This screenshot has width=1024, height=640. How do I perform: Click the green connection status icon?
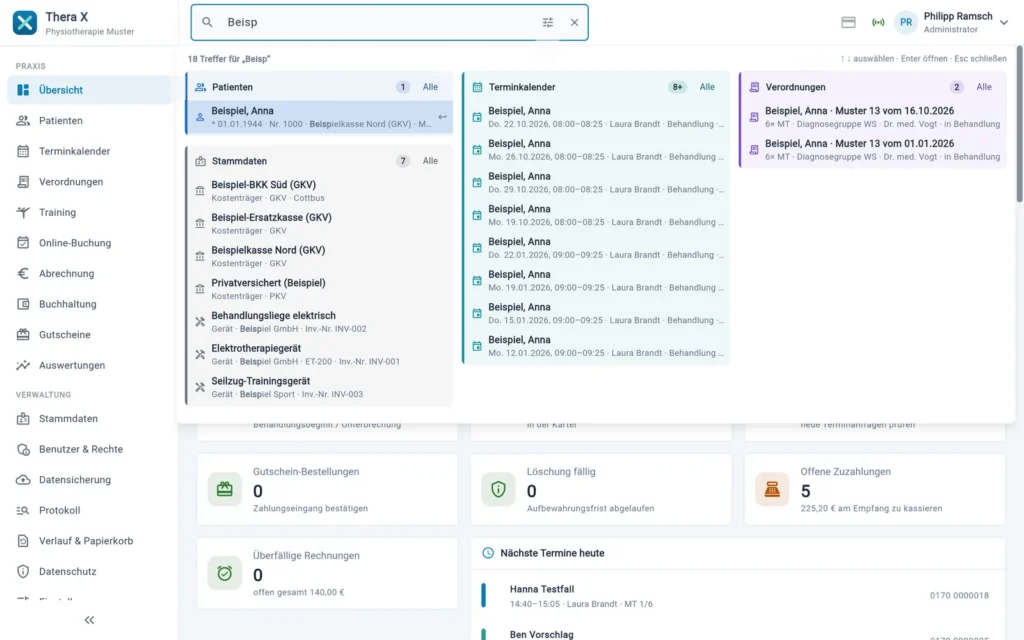[878, 22]
